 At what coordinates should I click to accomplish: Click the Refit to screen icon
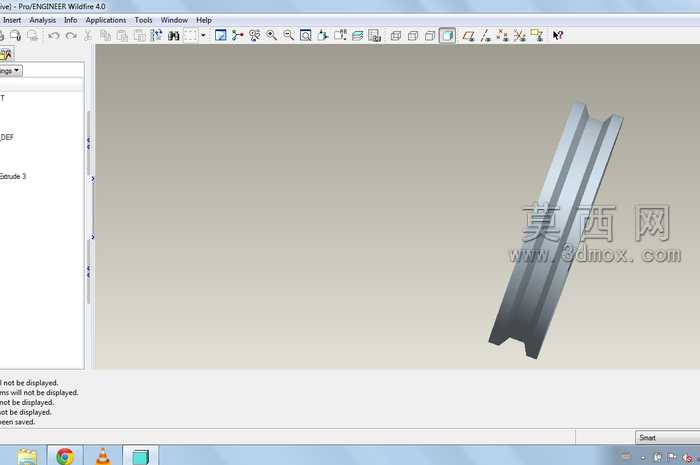[x=306, y=36]
